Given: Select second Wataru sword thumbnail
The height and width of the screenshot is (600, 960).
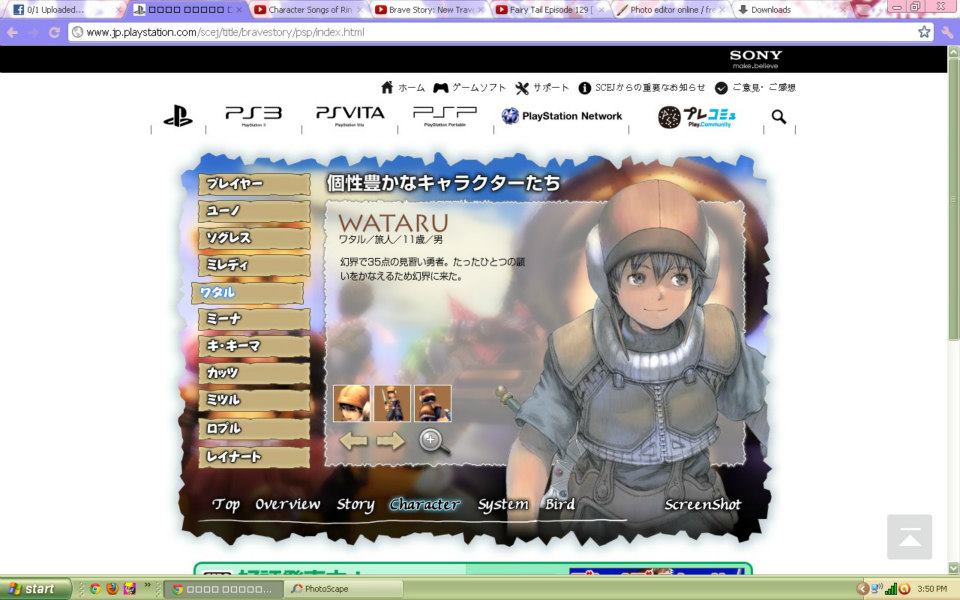Looking at the screenshot, I should tap(392, 403).
